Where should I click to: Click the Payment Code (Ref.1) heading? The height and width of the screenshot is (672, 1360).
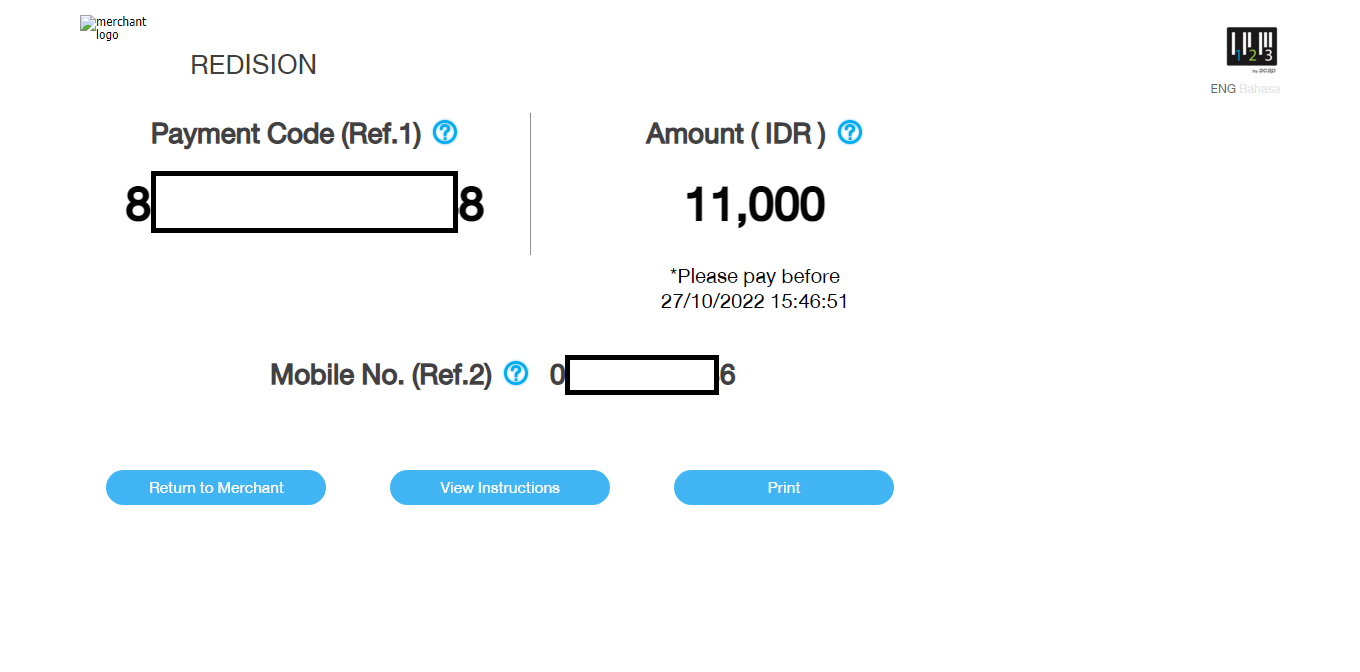pos(286,133)
